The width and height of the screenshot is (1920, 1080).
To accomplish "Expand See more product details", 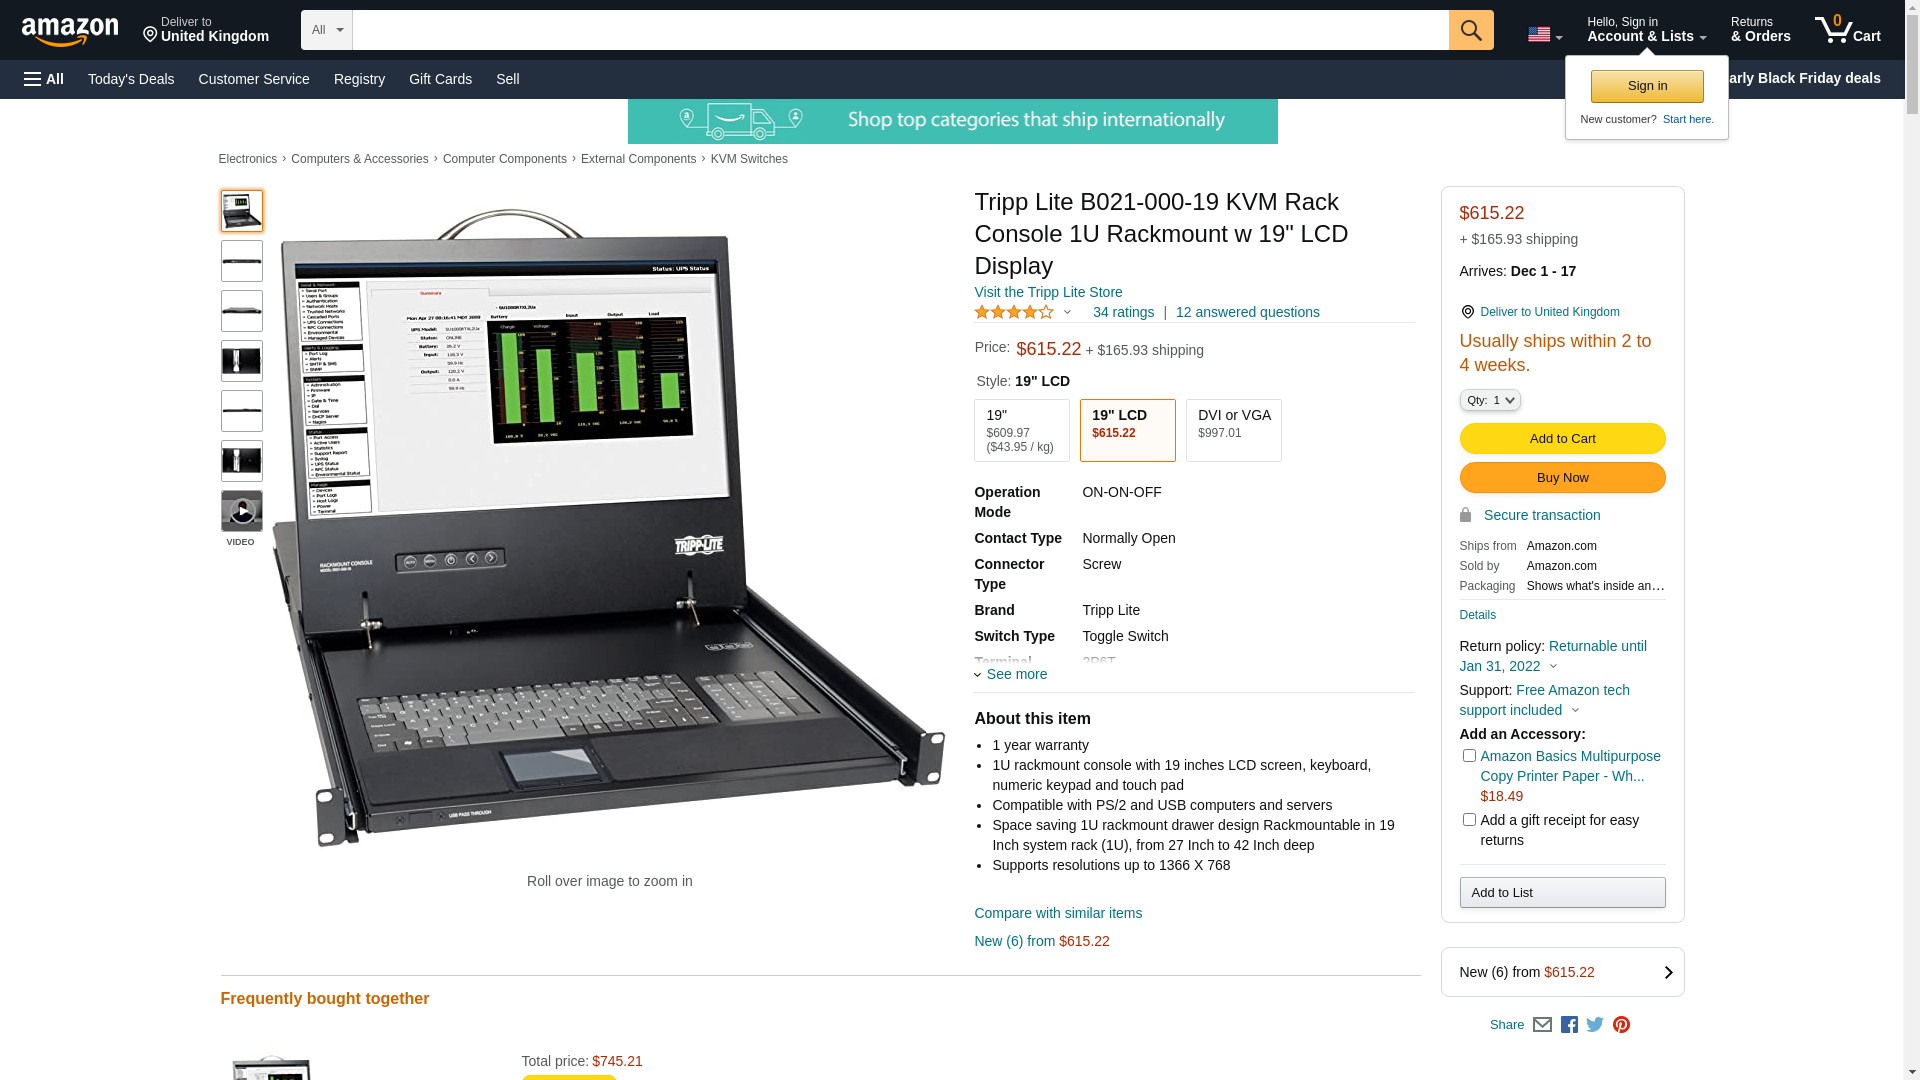I will (x=1010, y=674).
